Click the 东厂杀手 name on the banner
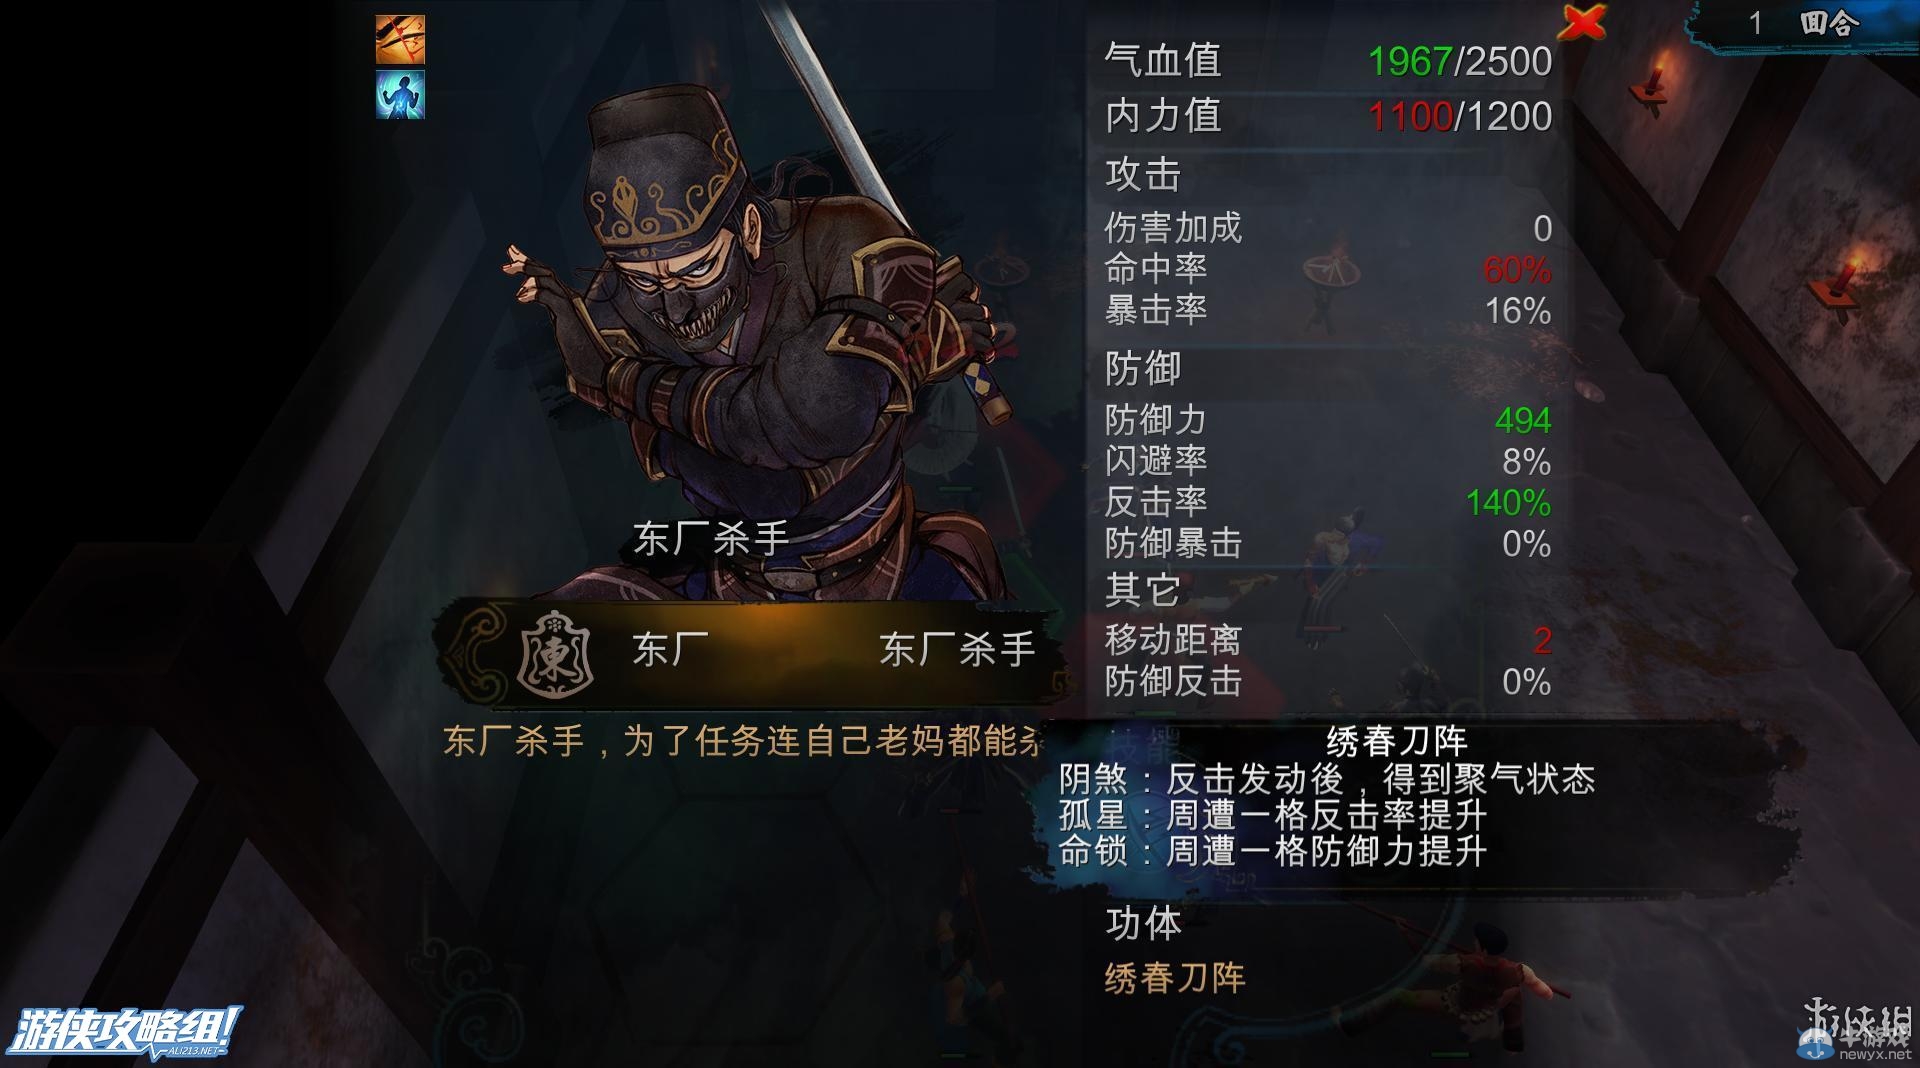This screenshot has width=1920, height=1068. [x=957, y=650]
